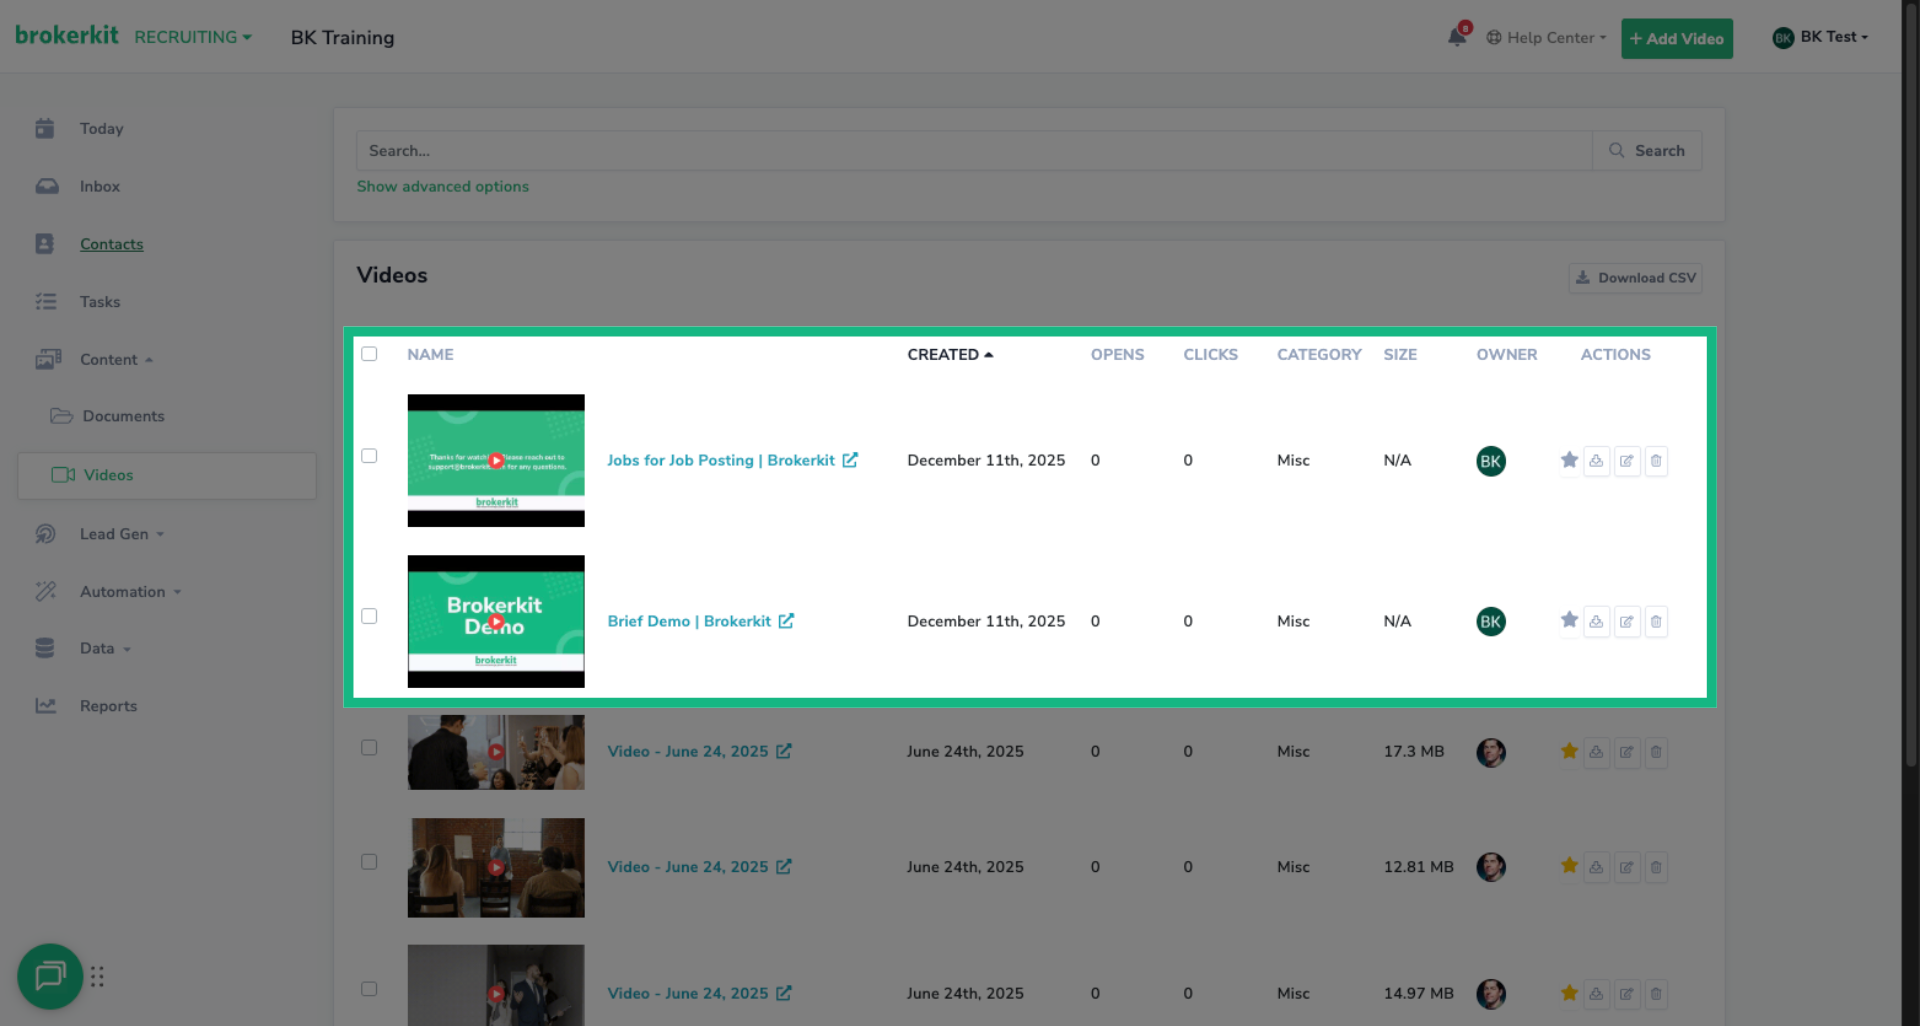The height and width of the screenshot is (1026, 1920).
Task: Expand the Lead Gen menu
Action: pos(113,534)
